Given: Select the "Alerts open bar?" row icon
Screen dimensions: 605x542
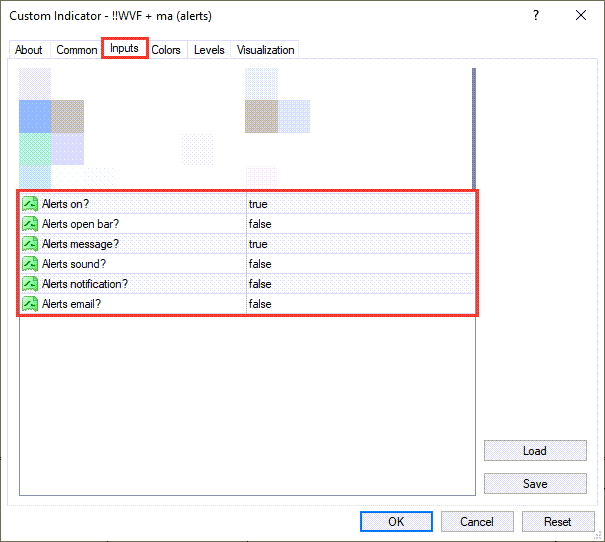Looking at the screenshot, I should tap(30, 224).
